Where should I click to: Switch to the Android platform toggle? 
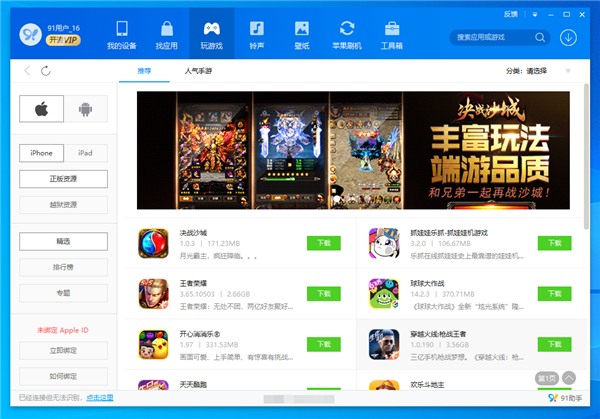pos(85,108)
